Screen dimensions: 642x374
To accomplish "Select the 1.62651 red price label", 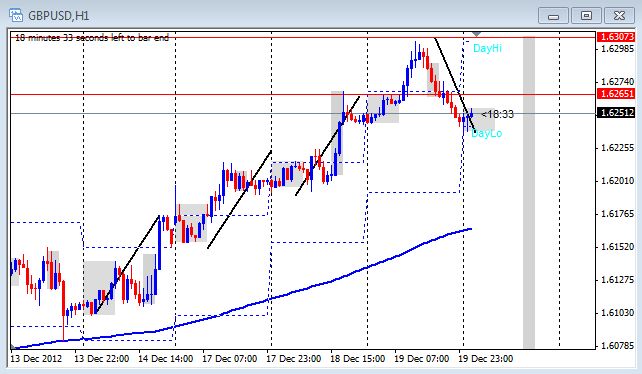I will pyautogui.click(x=616, y=94).
